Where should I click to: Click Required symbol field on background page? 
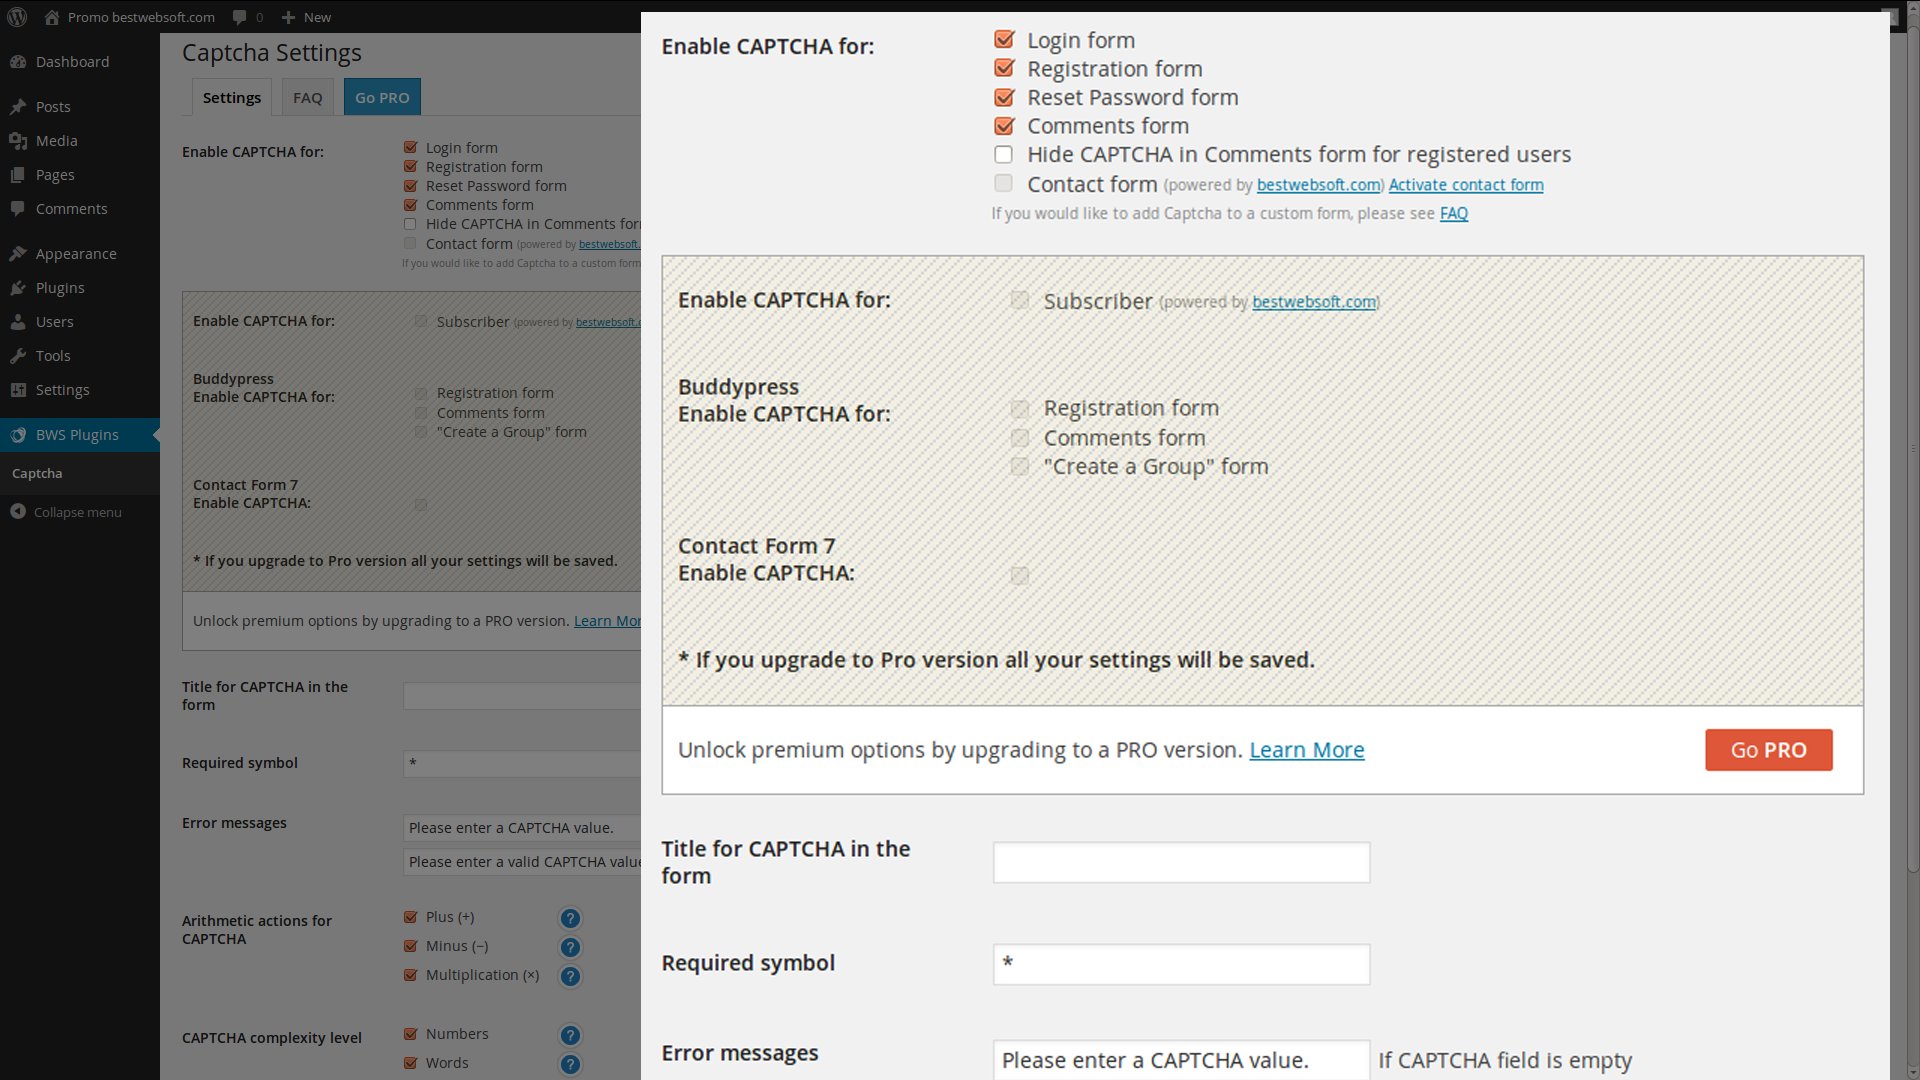click(522, 764)
